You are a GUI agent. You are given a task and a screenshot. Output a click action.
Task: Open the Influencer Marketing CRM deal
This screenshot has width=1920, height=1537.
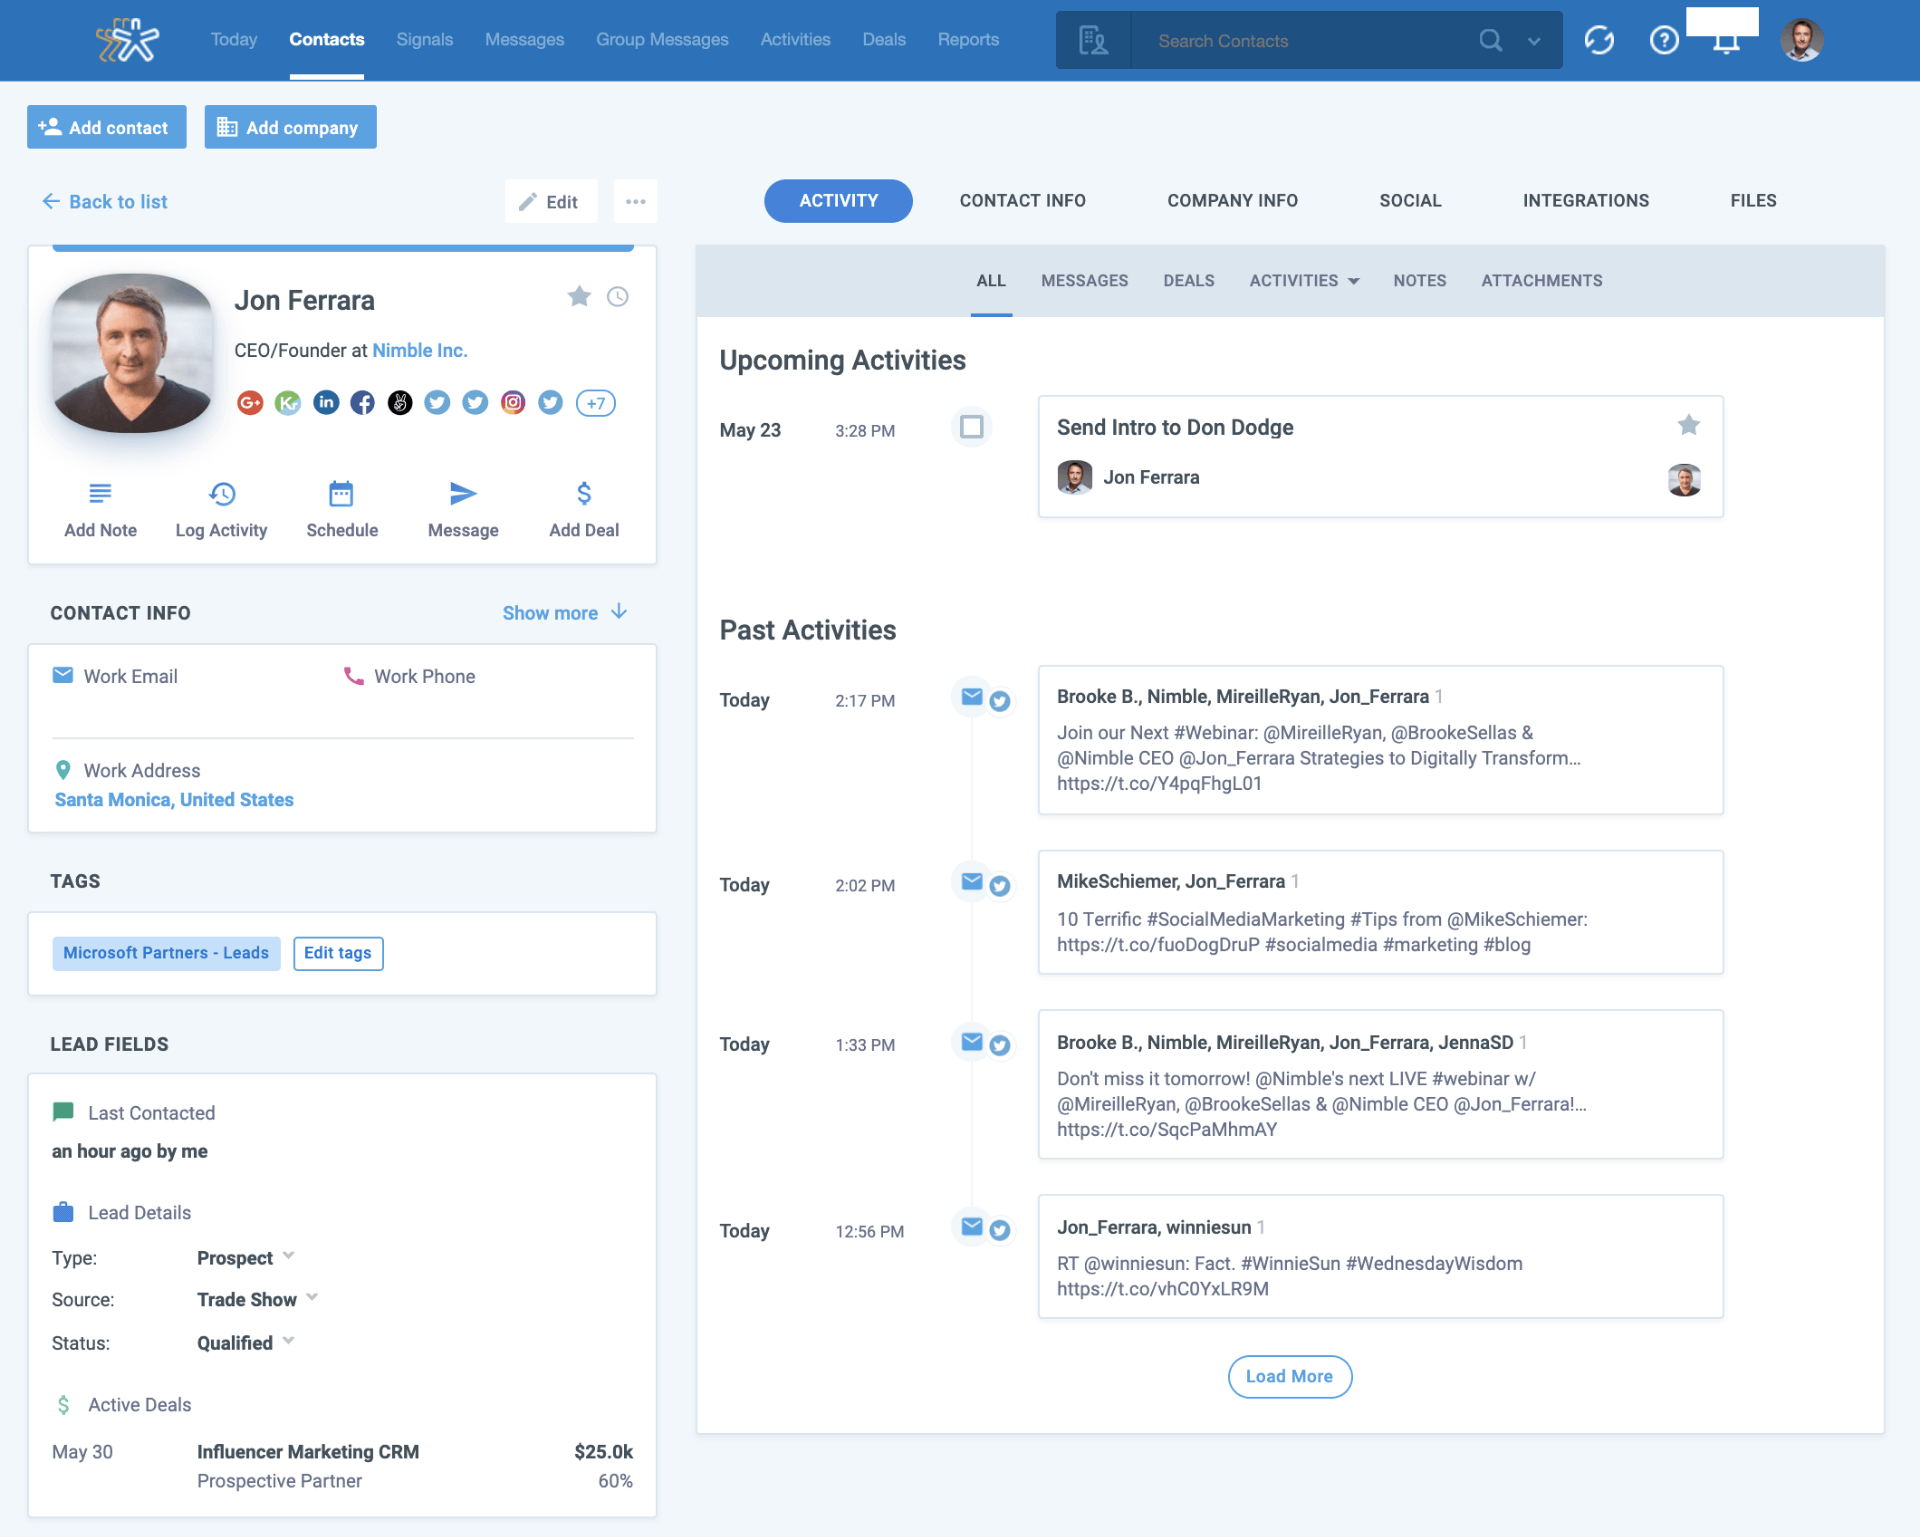point(308,1452)
